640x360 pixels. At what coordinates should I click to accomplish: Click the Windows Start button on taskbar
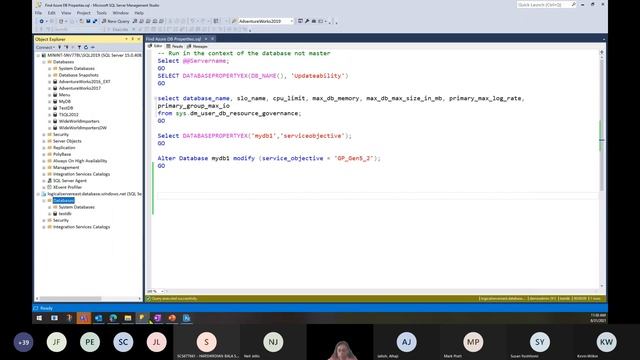tap(39, 318)
